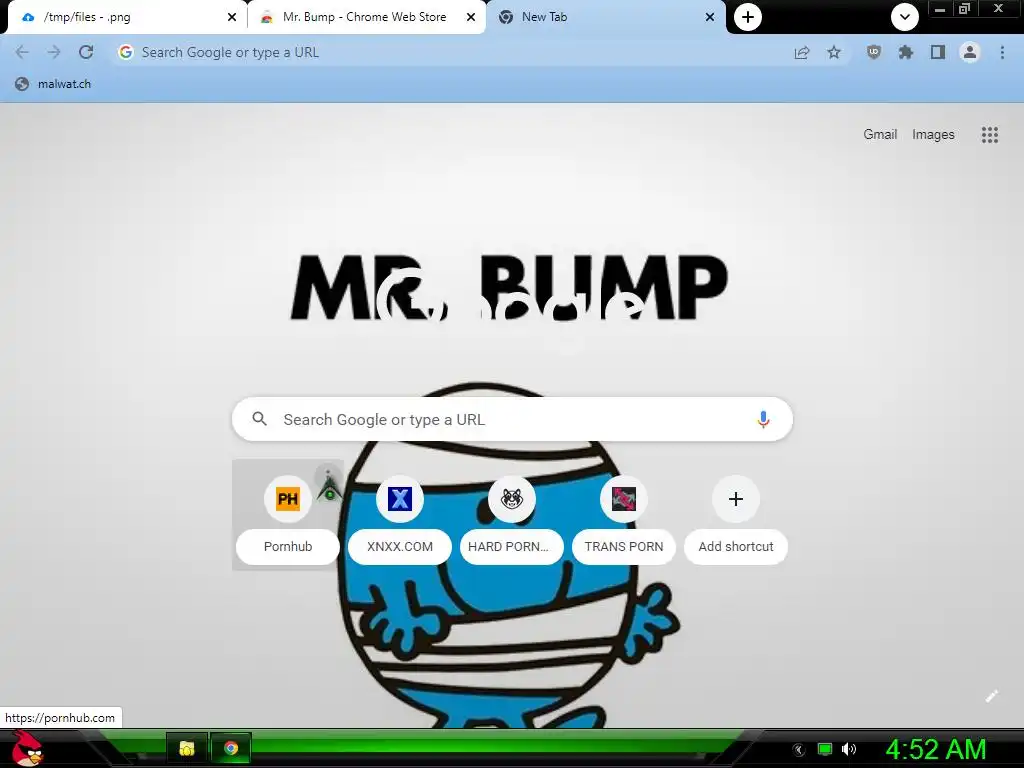Reload the current page
1024x768 pixels.
[86, 52]
